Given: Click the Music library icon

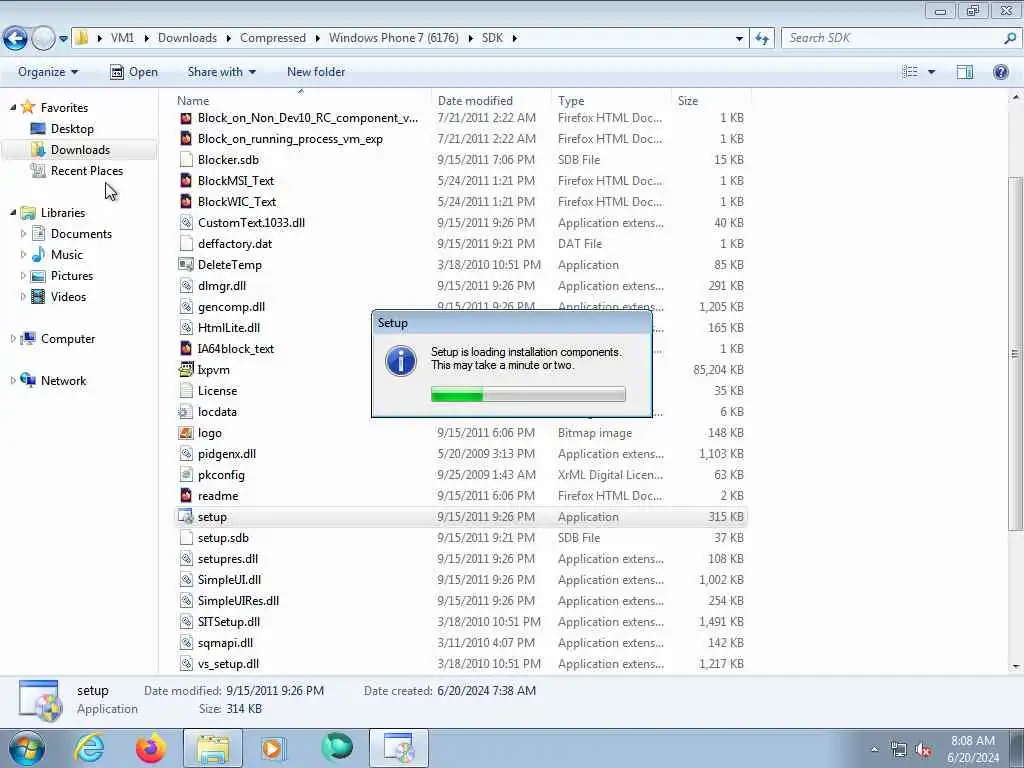Looking at the screenshot, I should pos(39,254).
